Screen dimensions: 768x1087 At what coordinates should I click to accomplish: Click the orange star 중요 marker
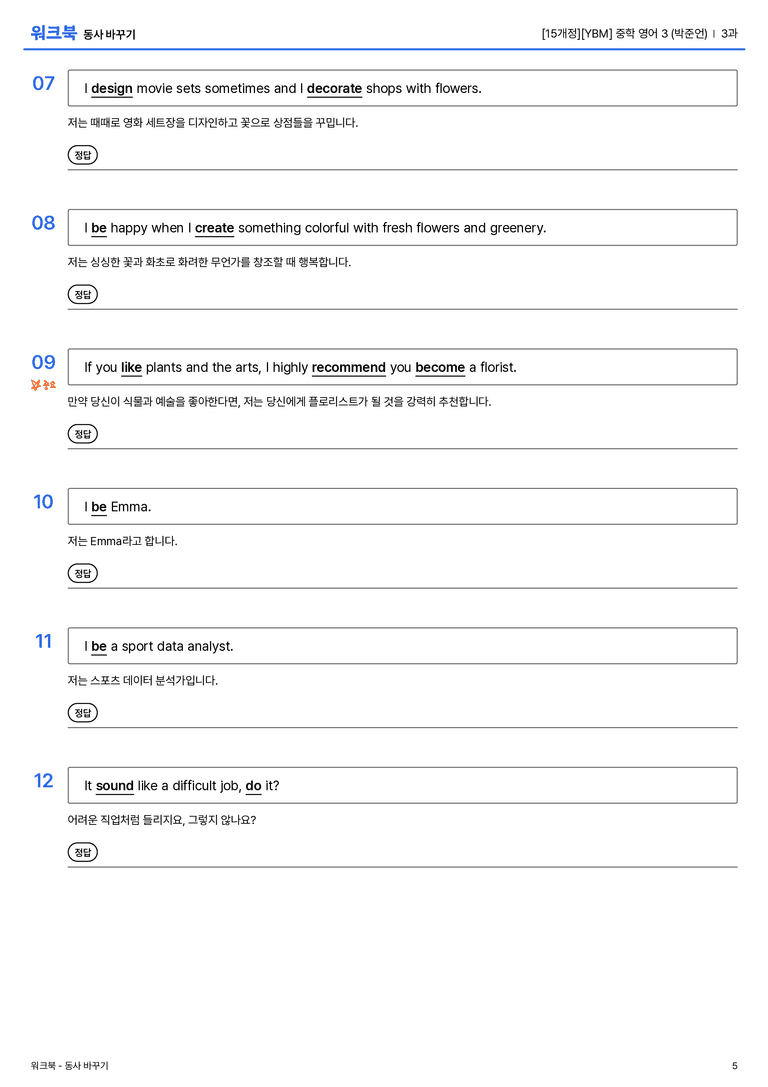click(43, 384)
